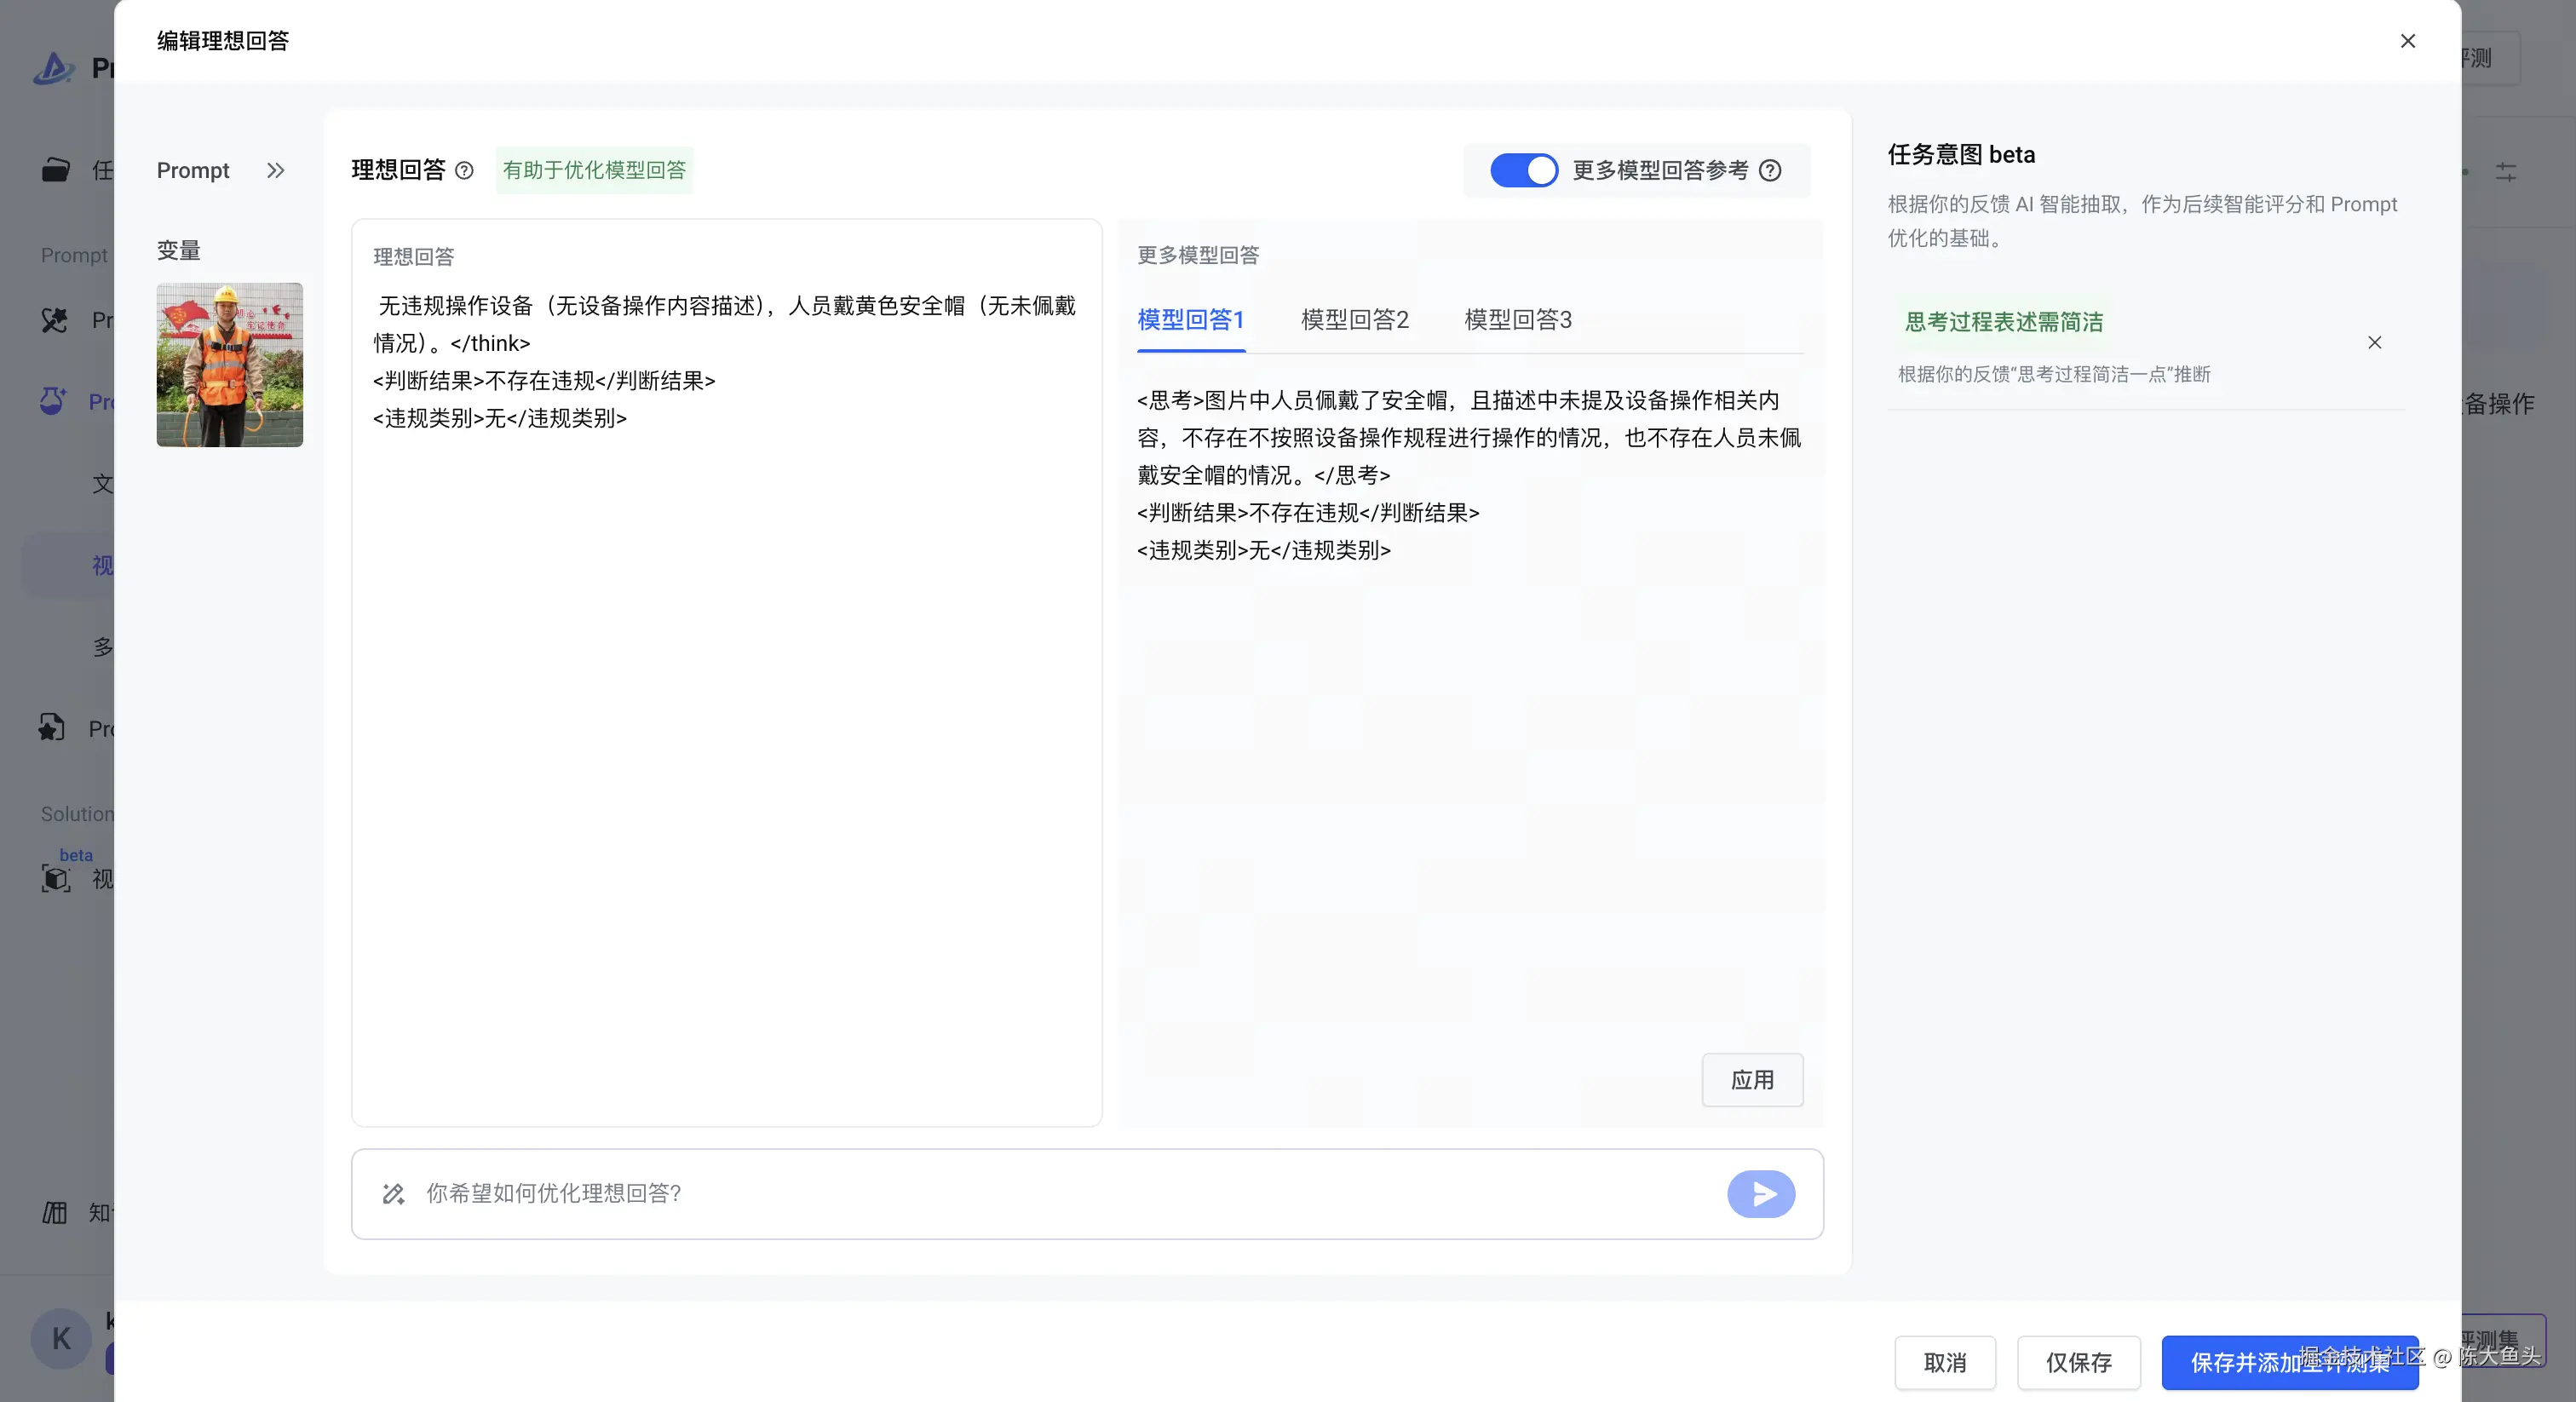Image resolution: width=2576 pixels, height=1402 pixels.
Task: Remove the 思考过程表述需简洁 intent with X
Action: tap(2374, 343)
